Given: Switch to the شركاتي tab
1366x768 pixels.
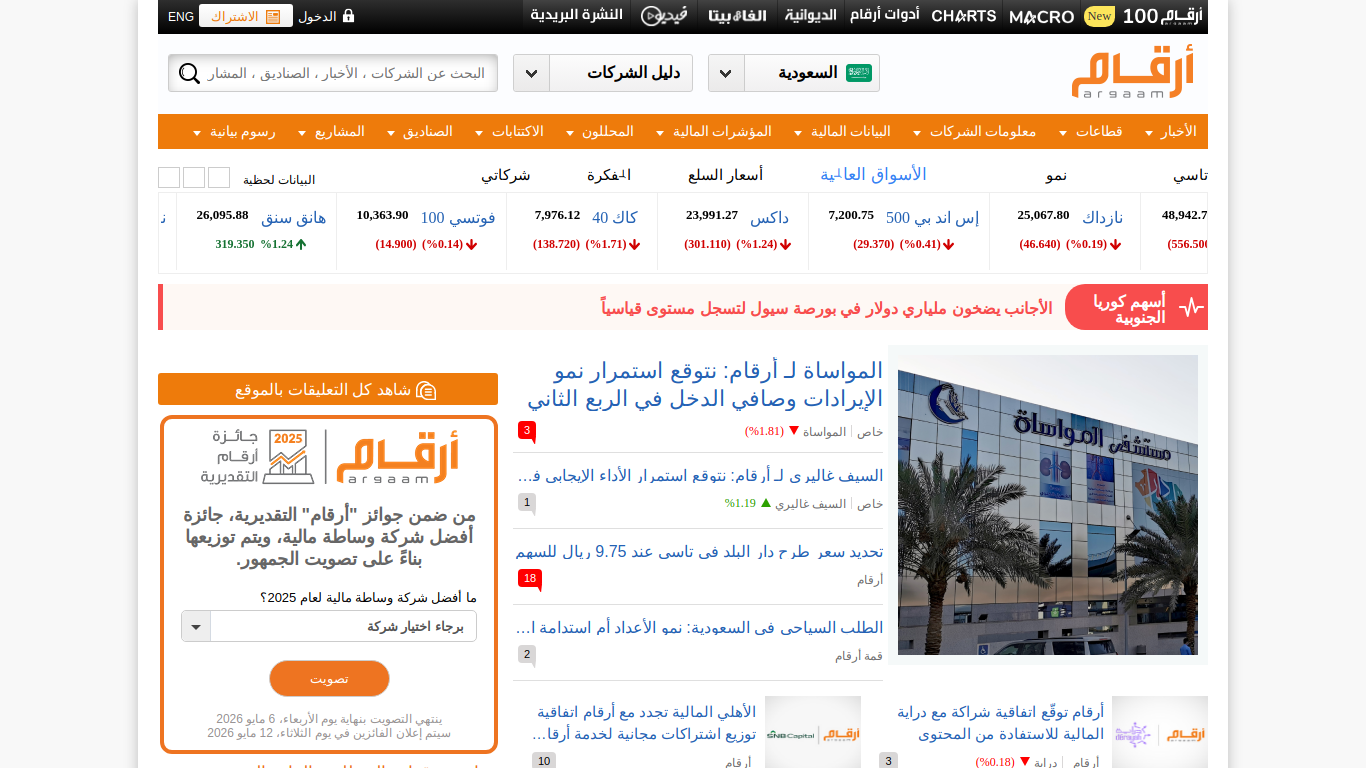Looking at the screenshot, I should click(x=506, y=175).
